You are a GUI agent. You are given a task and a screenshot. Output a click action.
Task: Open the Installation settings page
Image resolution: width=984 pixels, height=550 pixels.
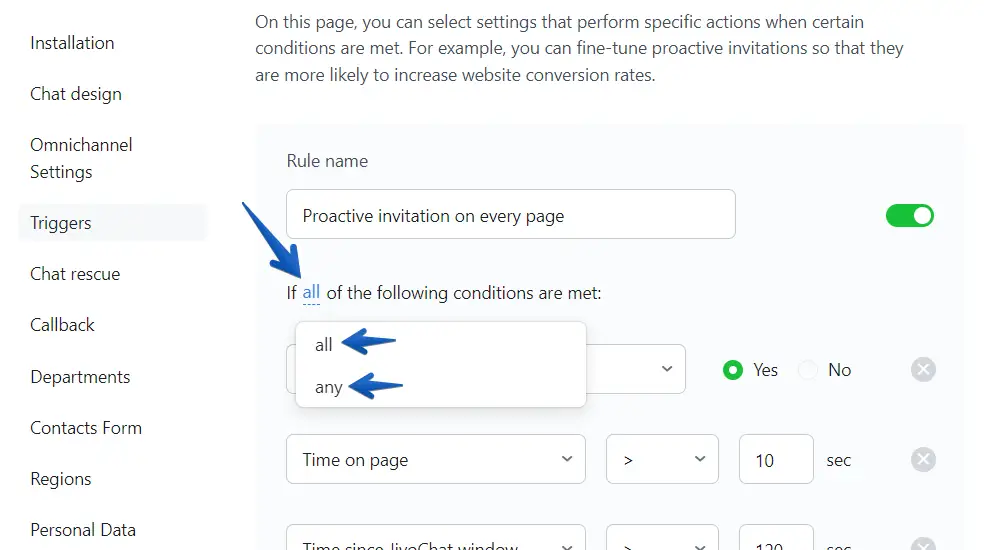pos(72,43)
